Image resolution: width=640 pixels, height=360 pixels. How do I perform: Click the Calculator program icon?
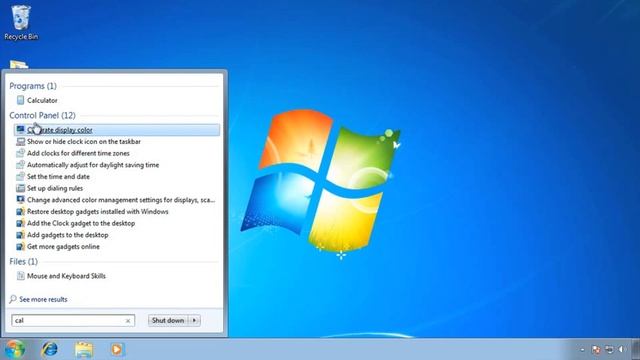click(x=20, y=100)
